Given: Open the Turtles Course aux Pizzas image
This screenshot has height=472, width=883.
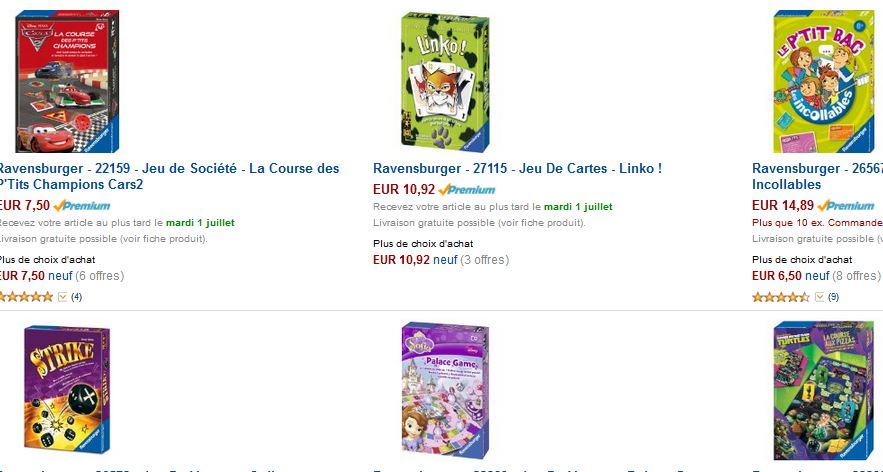Looking at the screenshot, I should tap(823, 390).
